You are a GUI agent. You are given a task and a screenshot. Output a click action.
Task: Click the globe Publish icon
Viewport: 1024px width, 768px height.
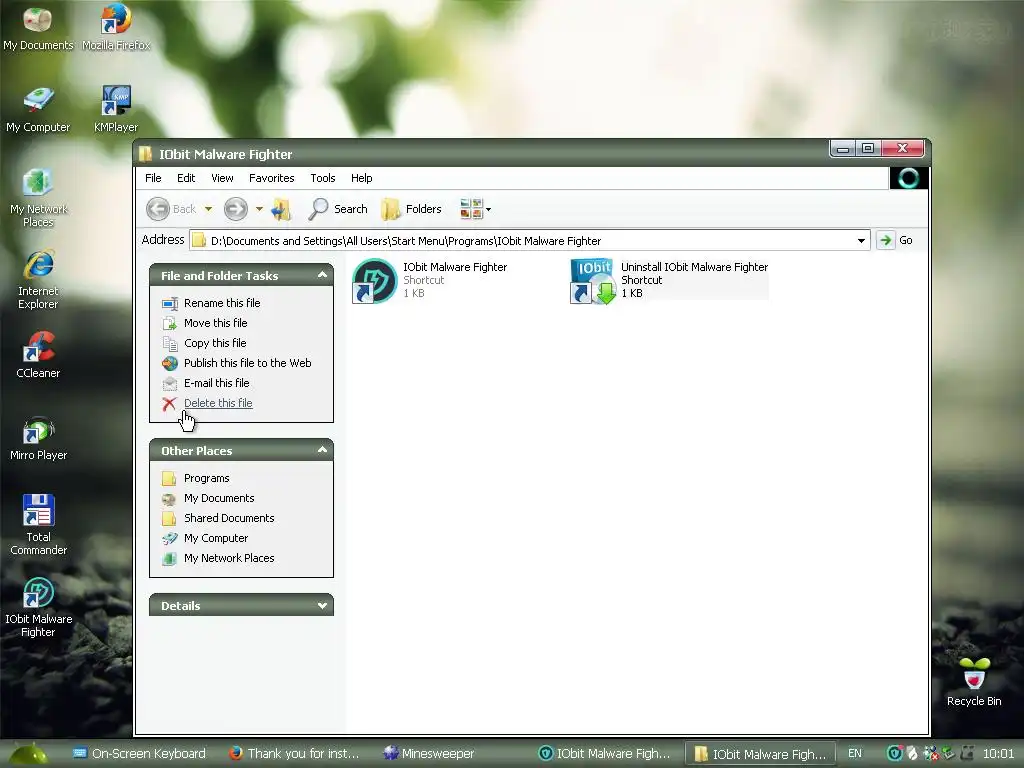click(170, 363)
